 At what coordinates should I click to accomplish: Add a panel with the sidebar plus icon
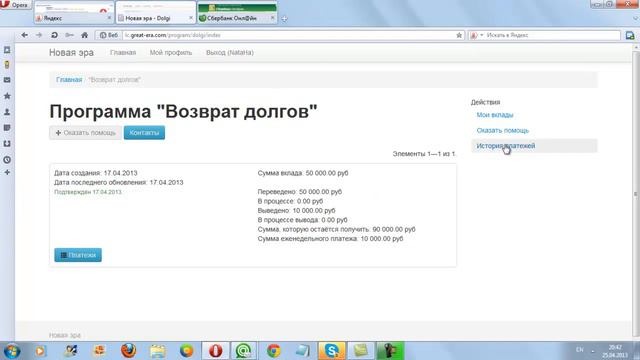tap(7, 173)
